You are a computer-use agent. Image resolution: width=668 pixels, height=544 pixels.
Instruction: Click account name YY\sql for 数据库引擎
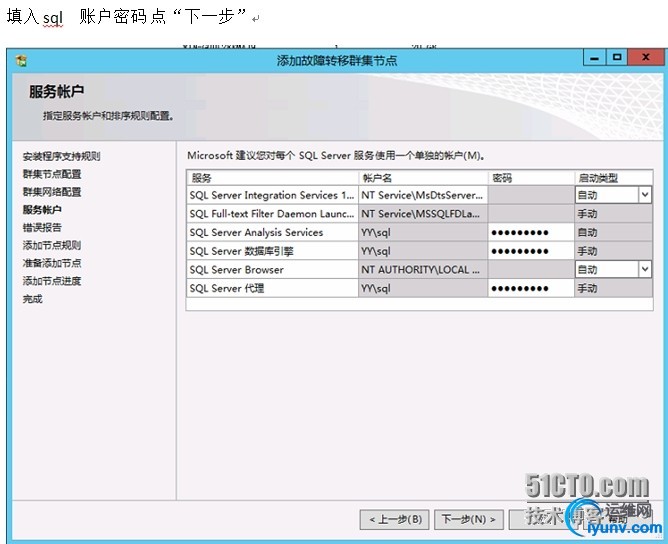pos(423,251)
